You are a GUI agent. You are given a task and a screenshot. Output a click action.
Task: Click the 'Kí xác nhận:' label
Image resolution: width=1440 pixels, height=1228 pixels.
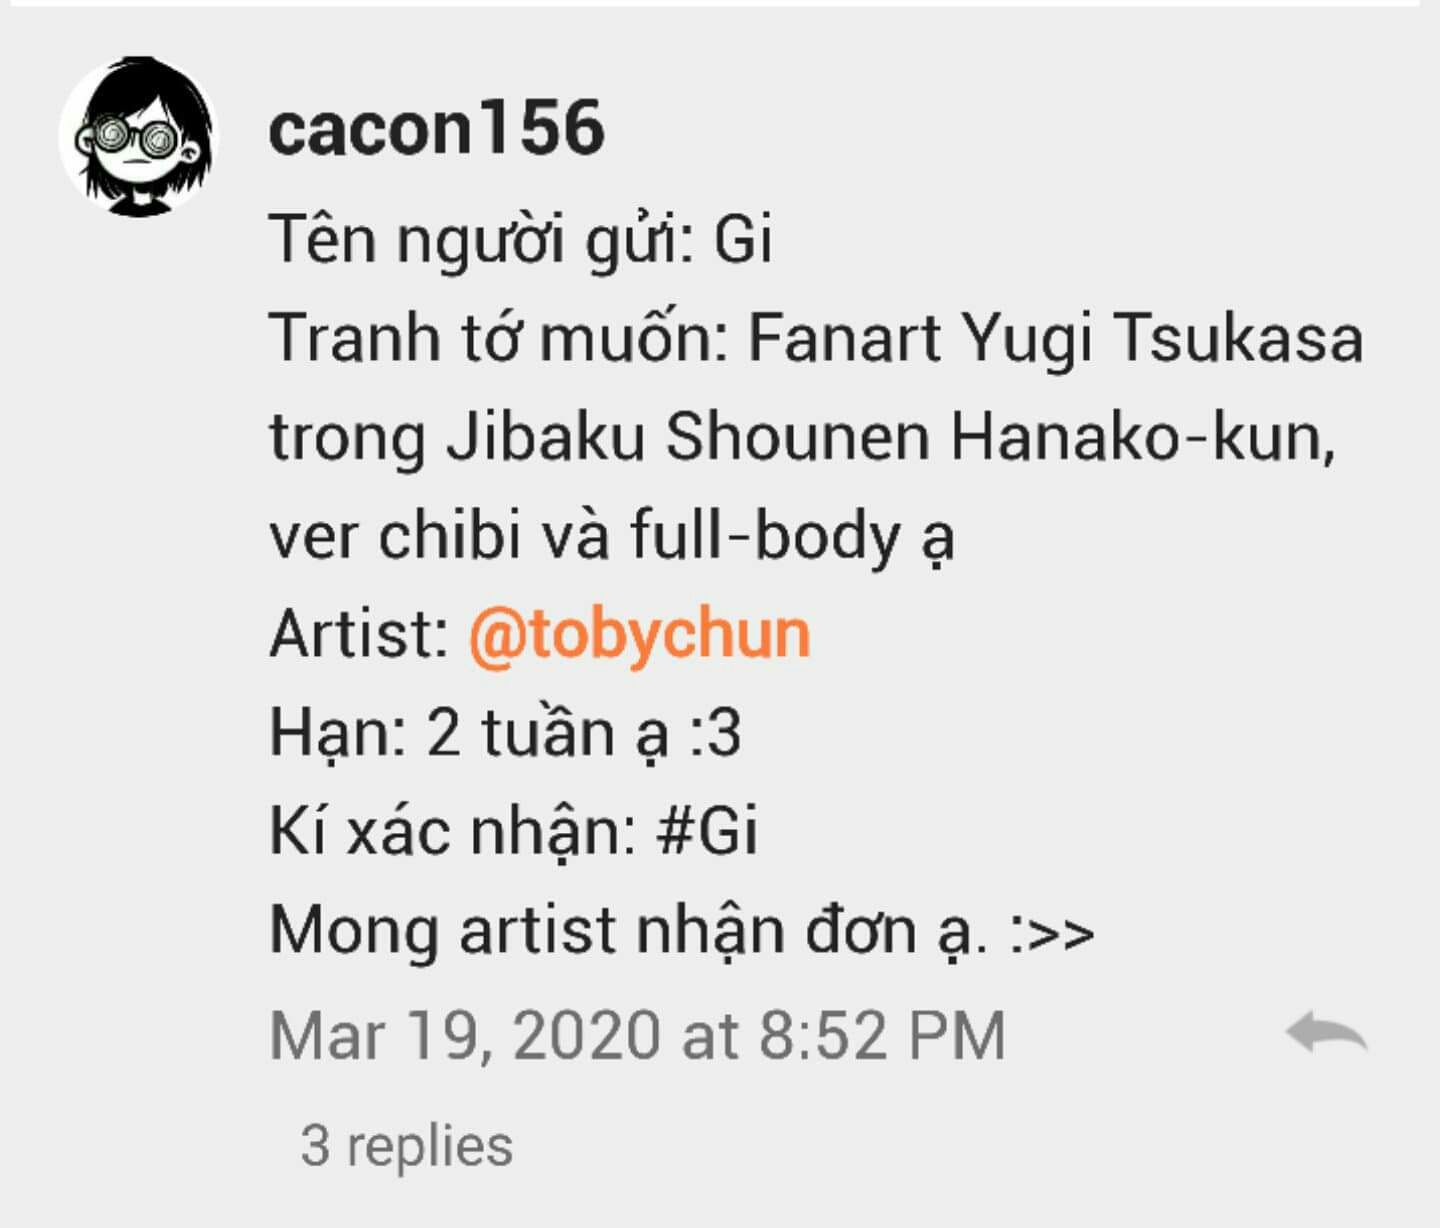coord(453,831)
